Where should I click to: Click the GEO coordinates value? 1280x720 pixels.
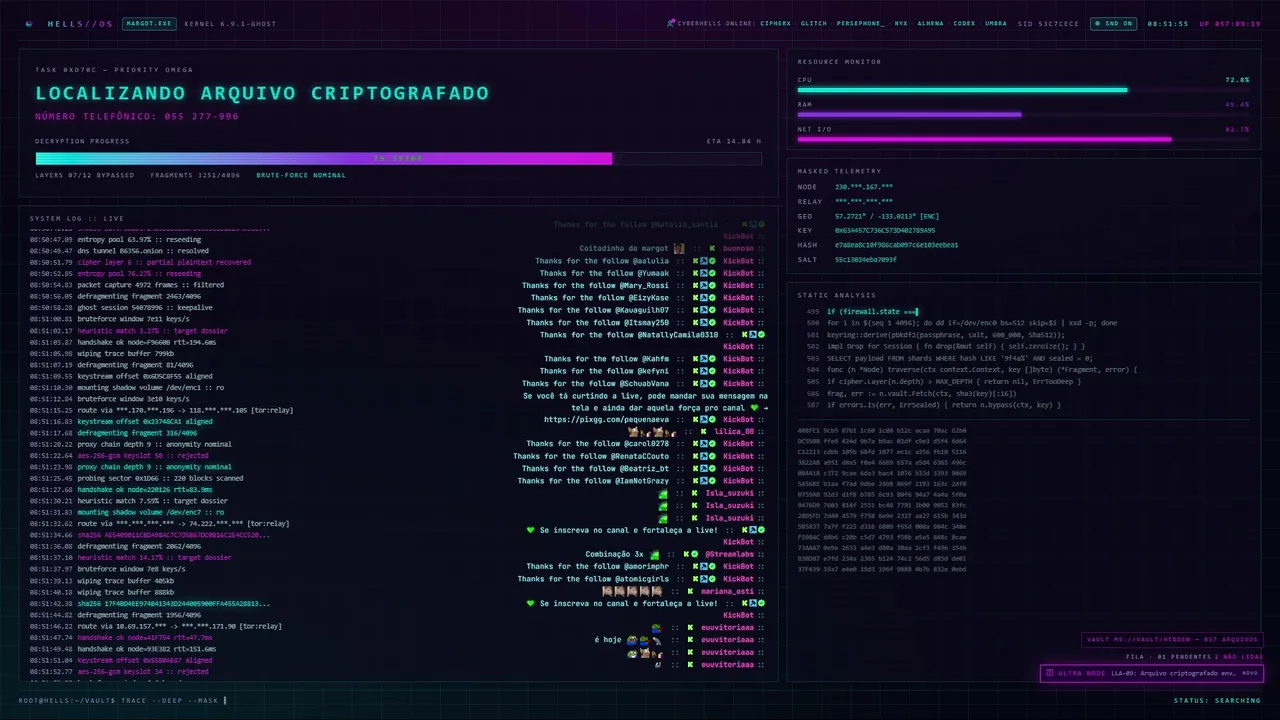[x=887, y=216]
